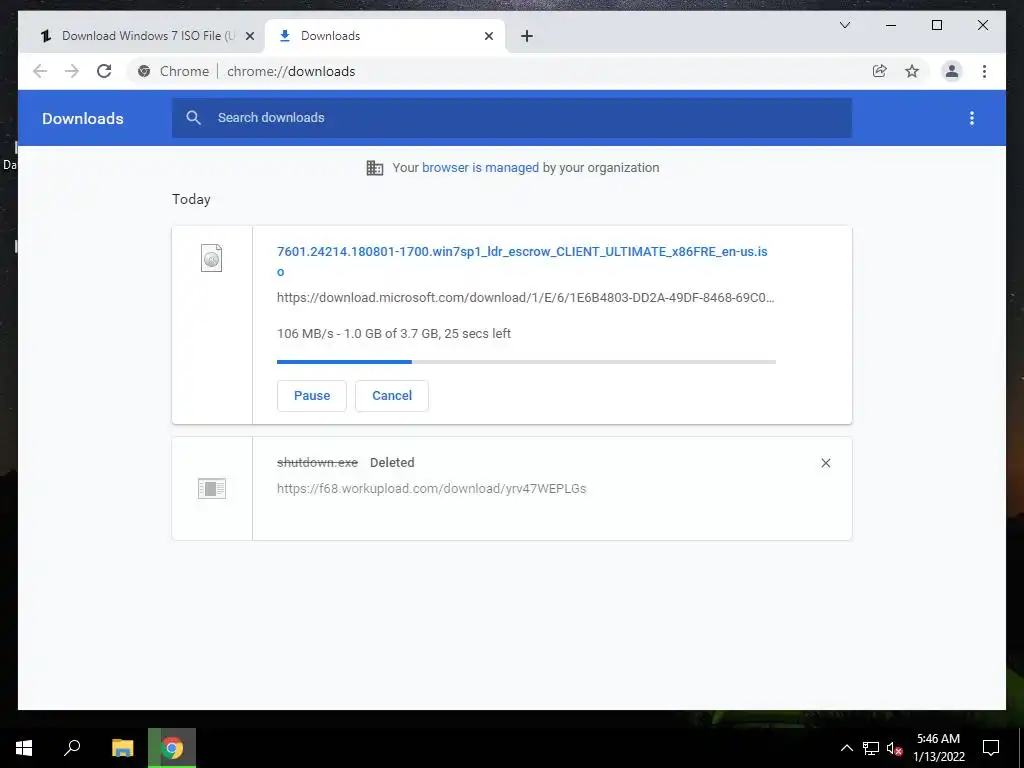Open the Downloads page more actions menu
Image resolution: width=1024 pixels, height=768 pixels.
[x=972, y=118]
